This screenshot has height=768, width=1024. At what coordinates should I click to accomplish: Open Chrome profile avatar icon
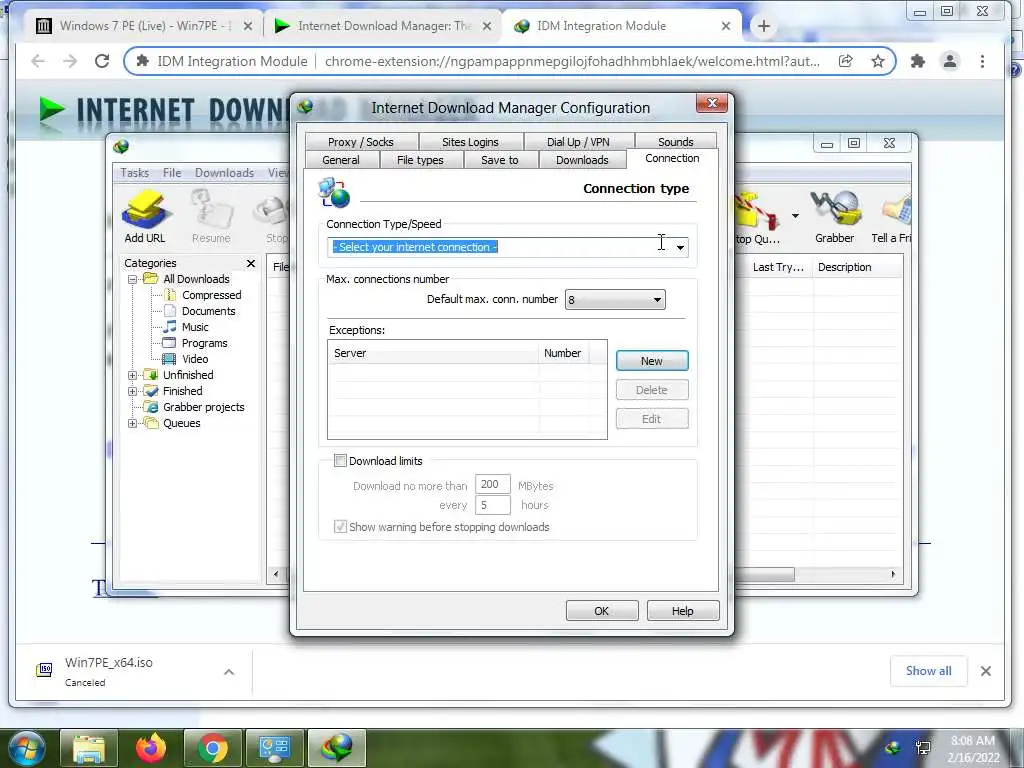point(950,61)
